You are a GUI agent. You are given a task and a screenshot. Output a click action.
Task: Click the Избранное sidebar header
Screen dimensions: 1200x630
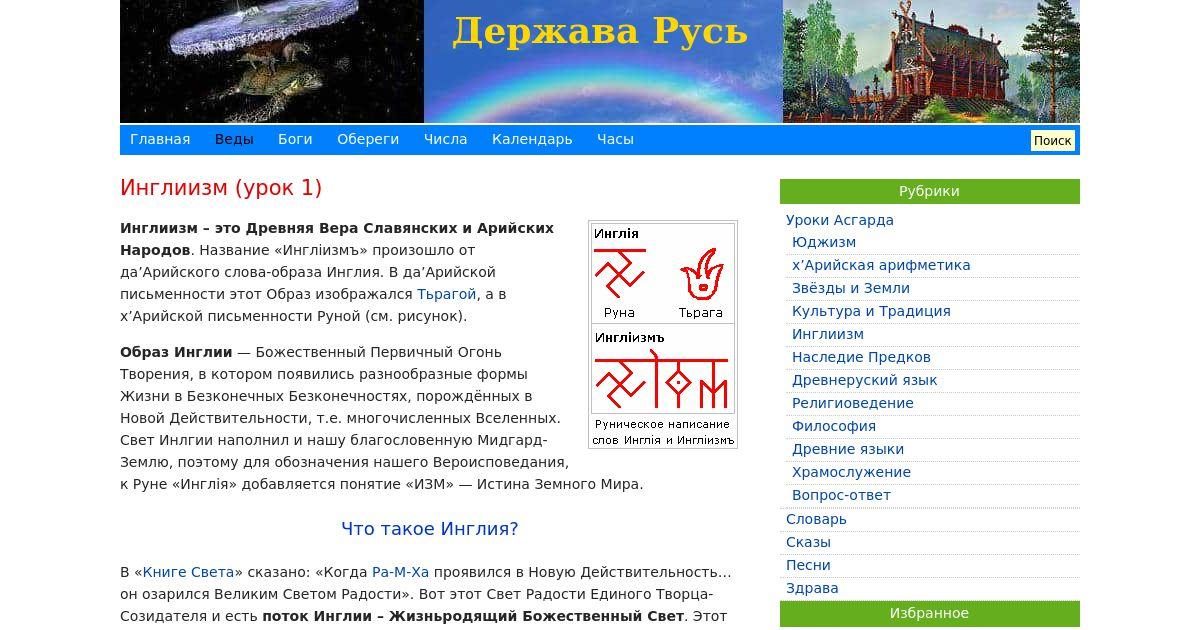click(929, 613)
